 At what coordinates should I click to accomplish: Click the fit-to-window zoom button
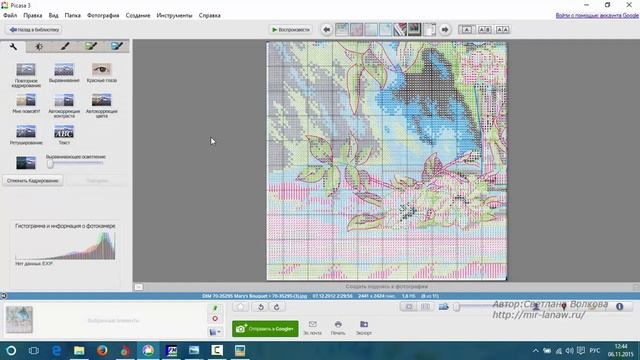click(409, 307)
